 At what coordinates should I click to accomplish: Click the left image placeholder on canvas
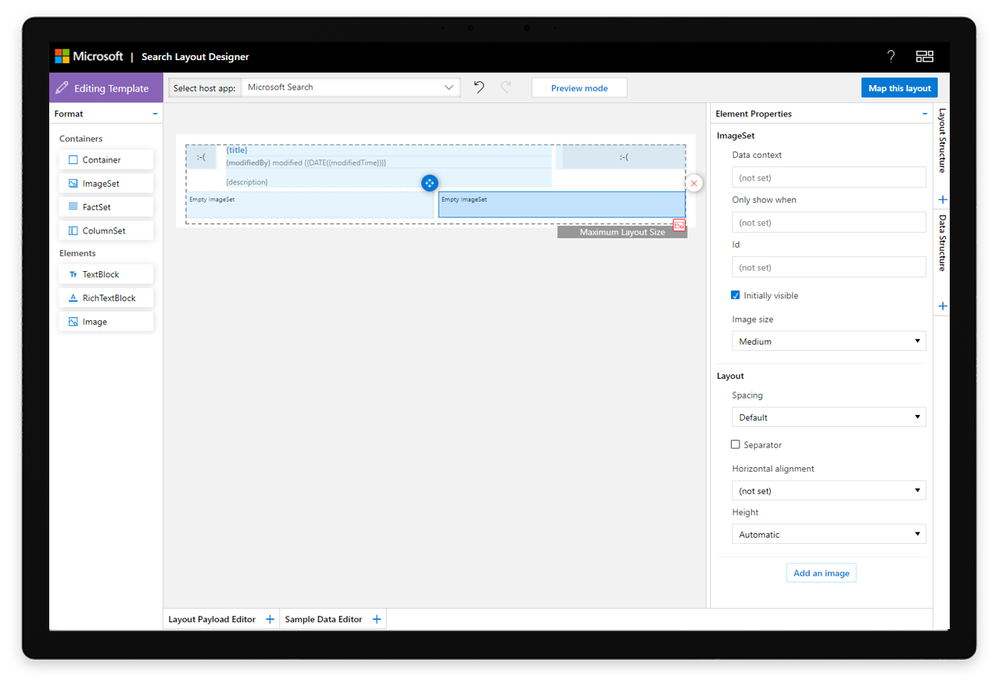coord(201,157)
